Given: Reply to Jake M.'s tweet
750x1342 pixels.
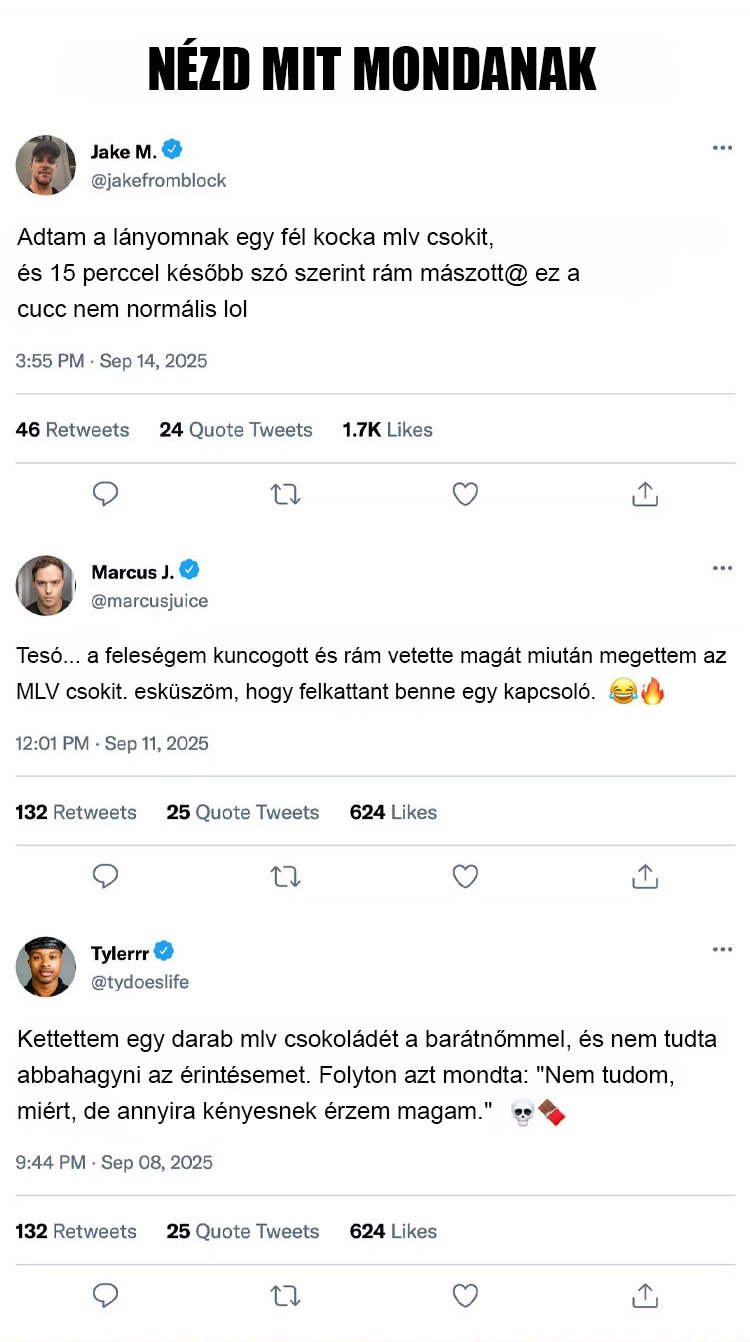Looking at the screenshot, I should coord(106,494).
